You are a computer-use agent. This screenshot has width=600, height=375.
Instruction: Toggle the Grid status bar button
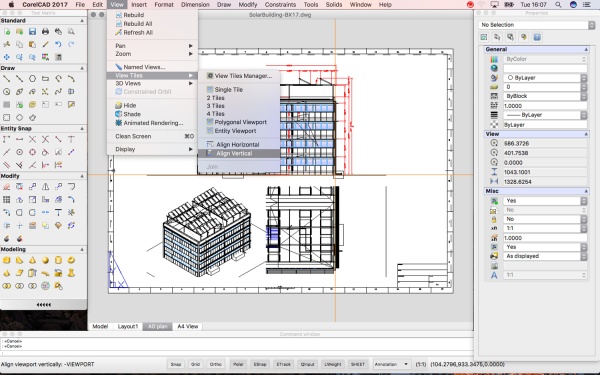click(x=196, y=364)
